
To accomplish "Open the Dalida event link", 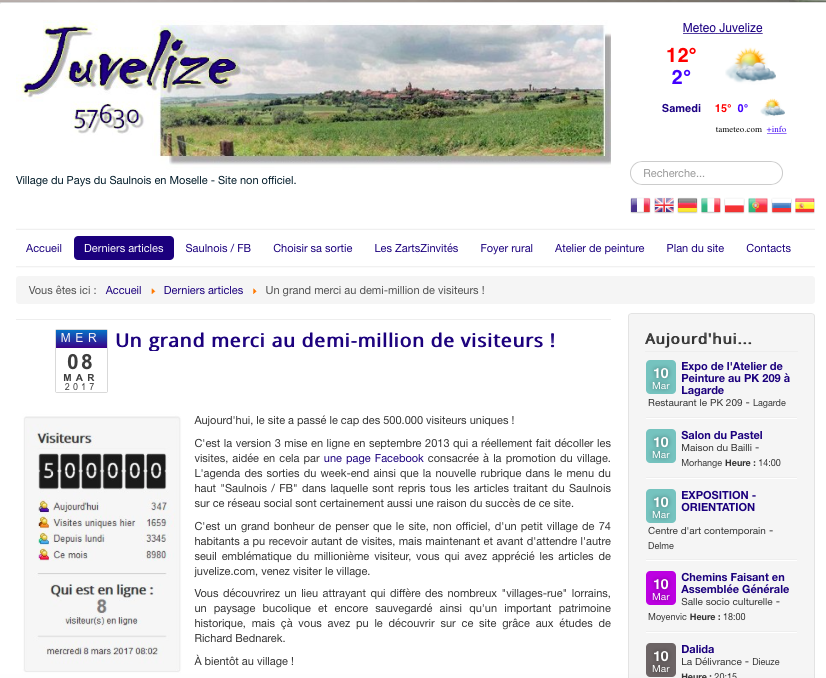I will (x=697, y=649).
